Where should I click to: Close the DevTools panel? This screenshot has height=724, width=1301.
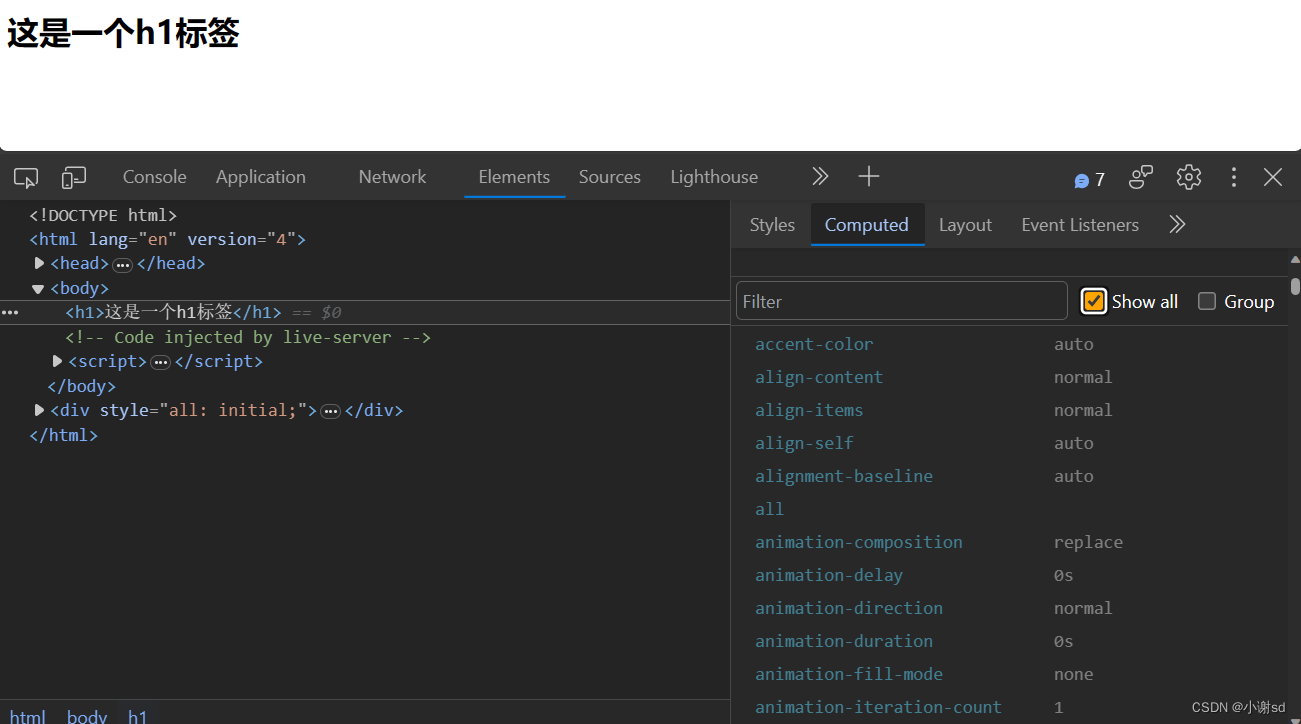(1273, 177)
